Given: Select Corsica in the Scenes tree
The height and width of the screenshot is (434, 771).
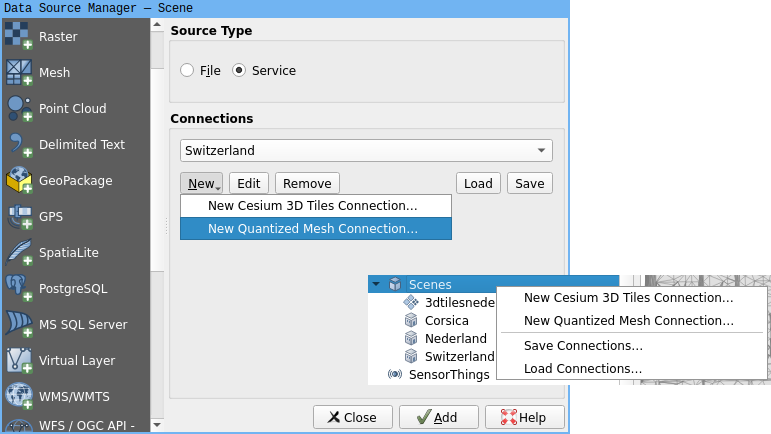Looking at the screenshot, I should coord(446,321).
